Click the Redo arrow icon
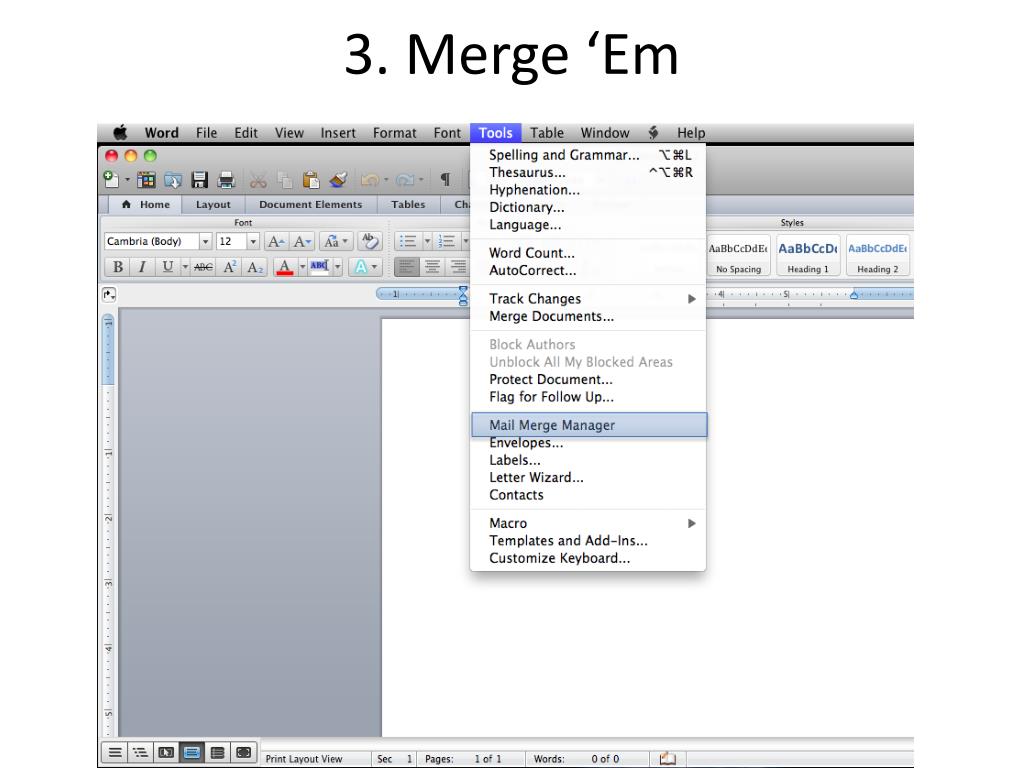 405,180
